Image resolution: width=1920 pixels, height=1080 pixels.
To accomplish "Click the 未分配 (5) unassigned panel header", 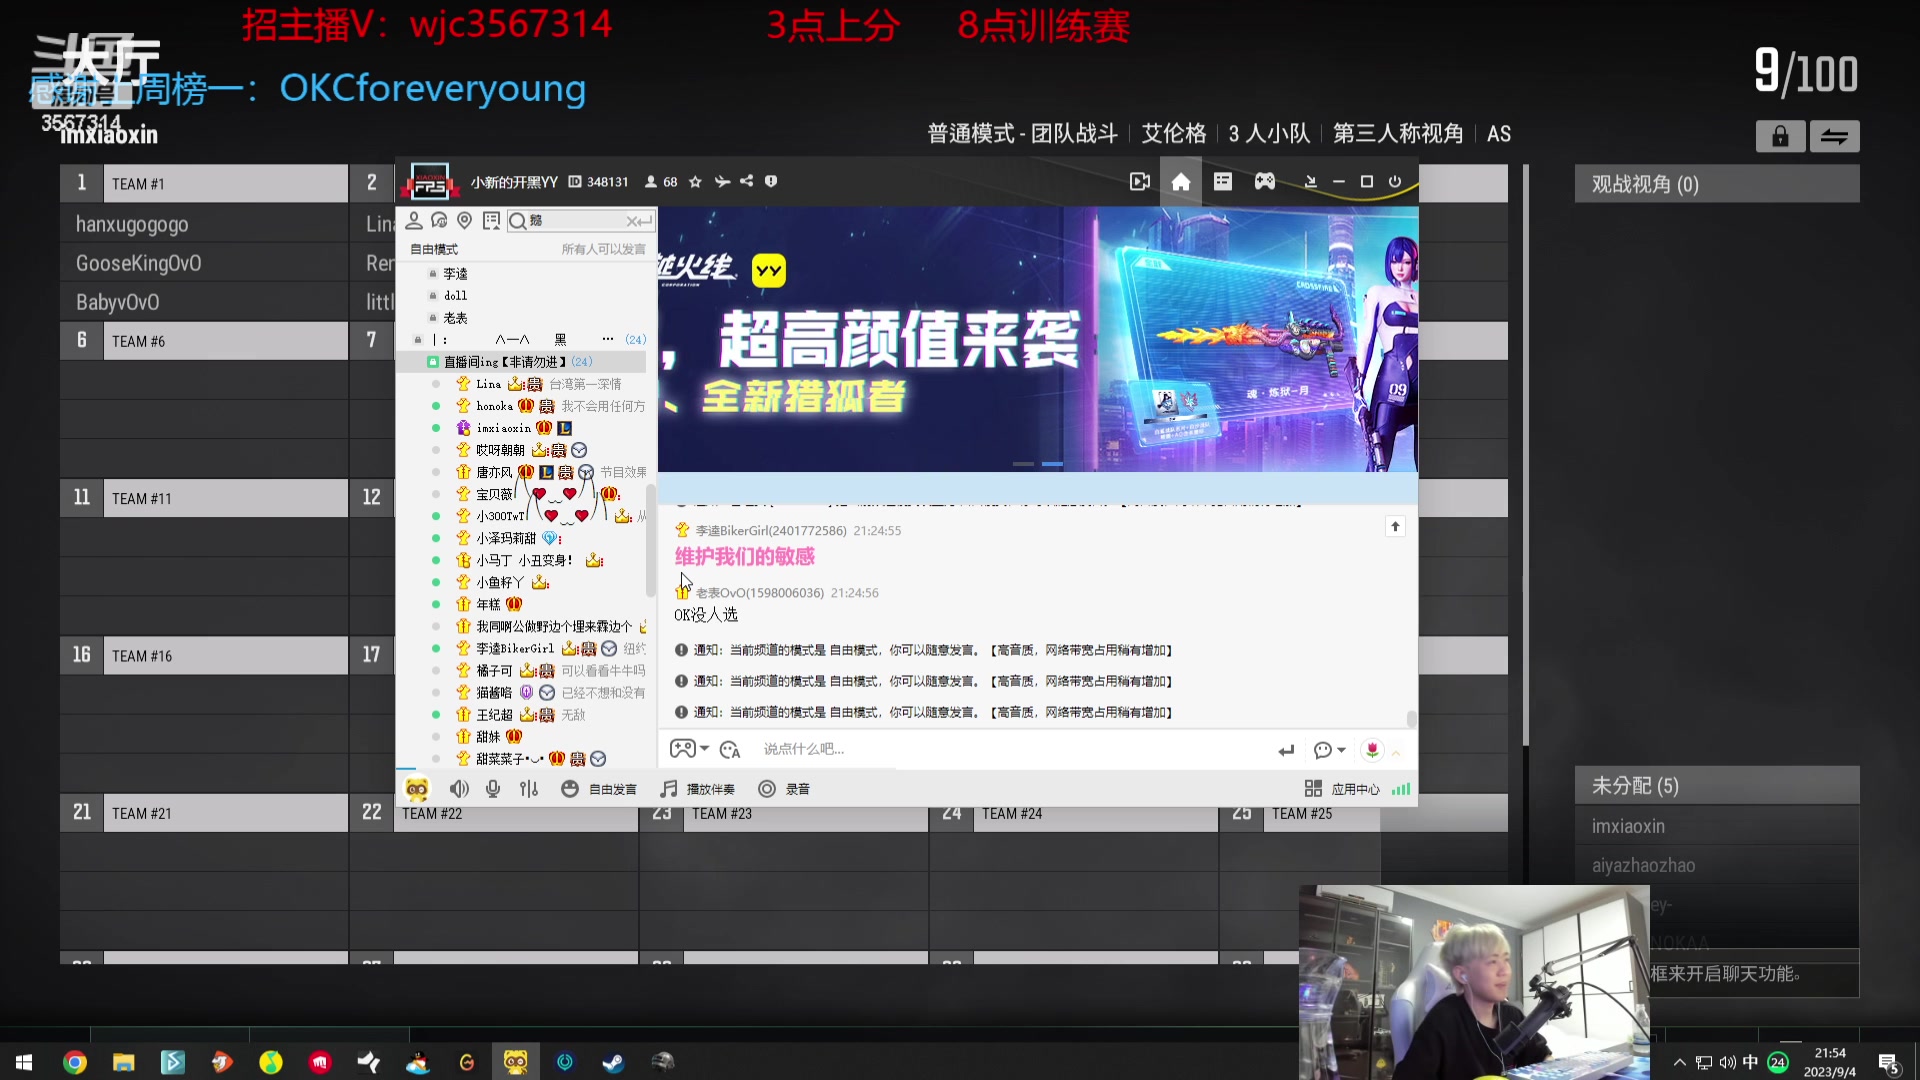I will [1717, 786].
